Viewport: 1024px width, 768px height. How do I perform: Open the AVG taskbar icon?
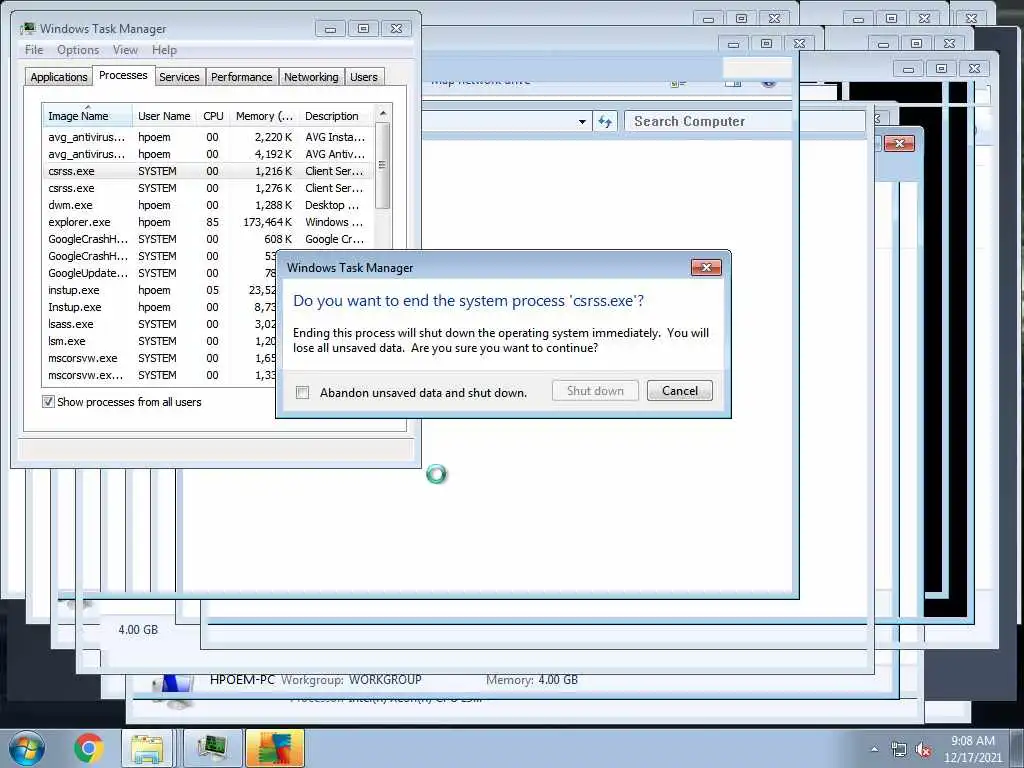point(275,748)
